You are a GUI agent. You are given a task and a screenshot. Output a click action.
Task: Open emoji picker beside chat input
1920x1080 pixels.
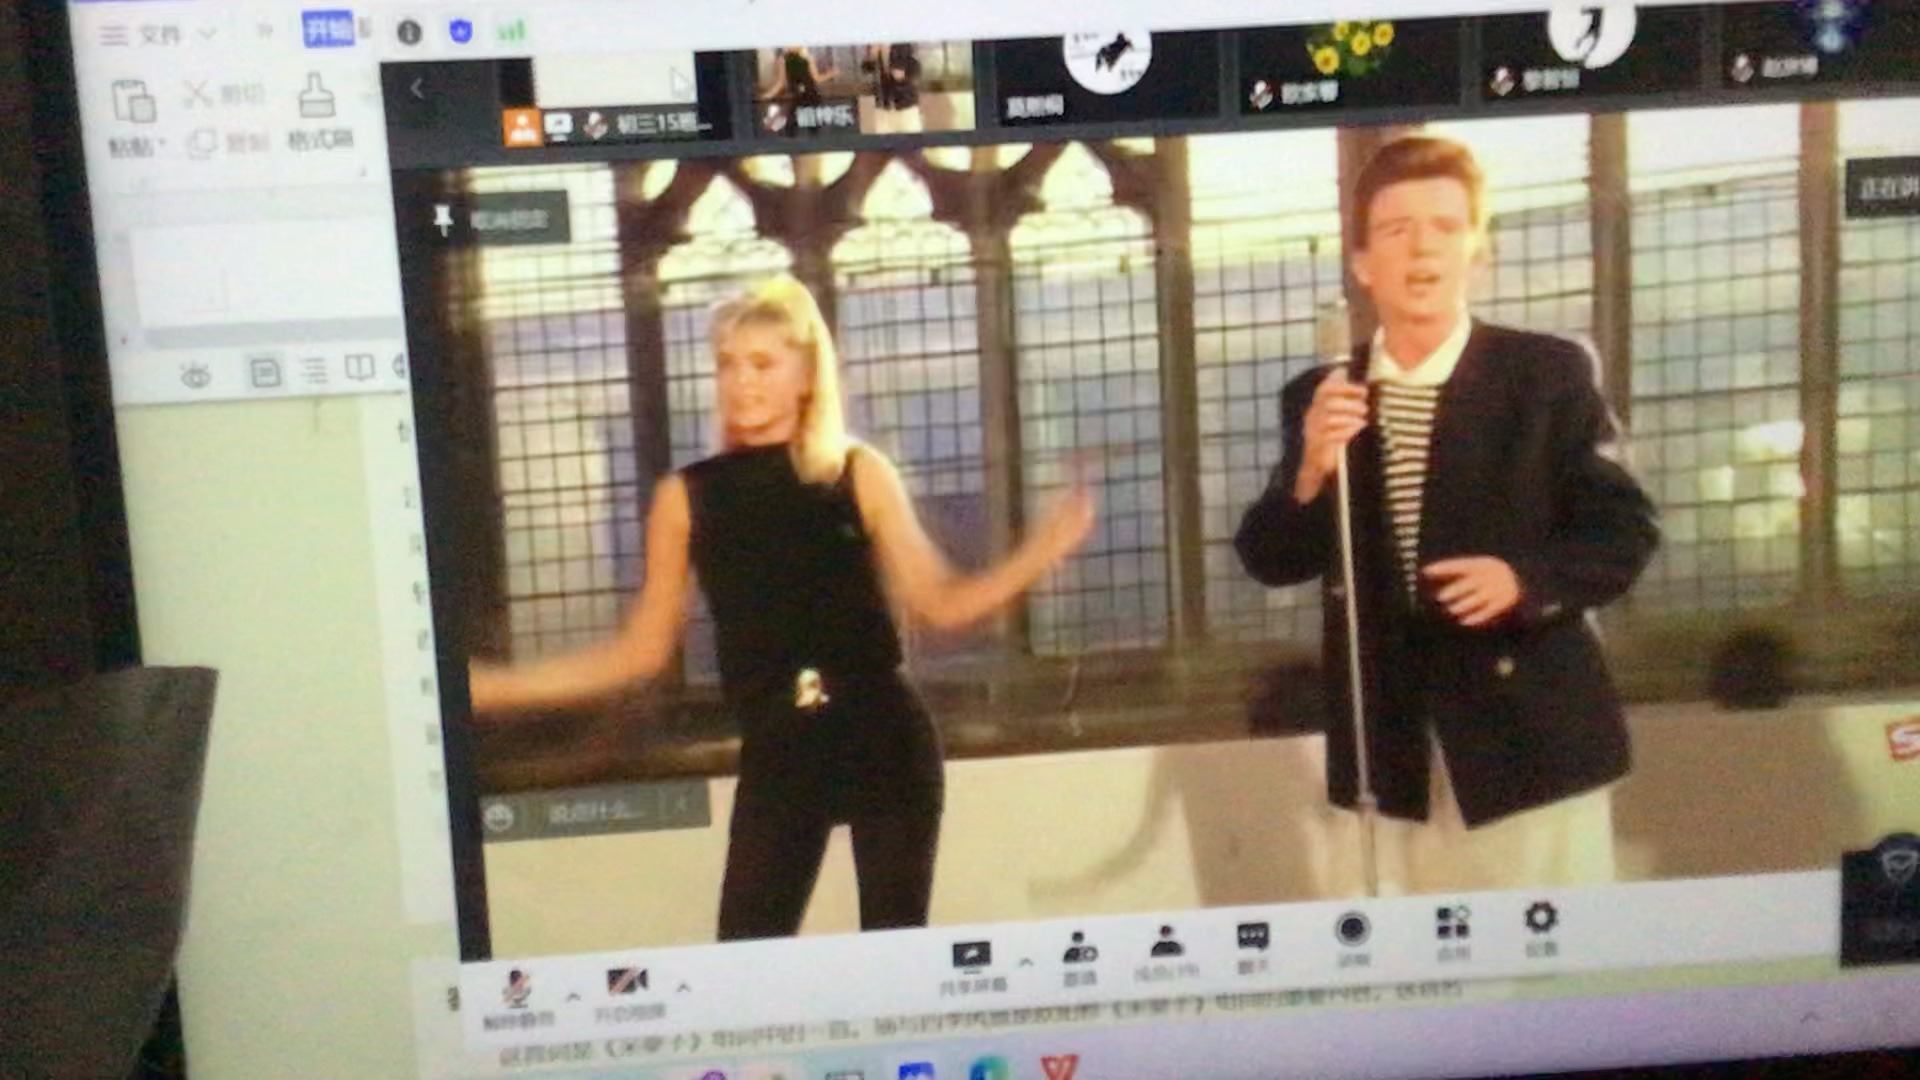click(x=499, y=818)
